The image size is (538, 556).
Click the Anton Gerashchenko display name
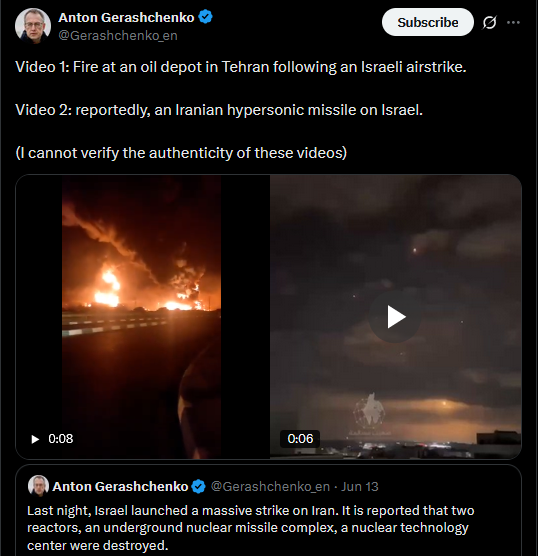coord(126,17)
